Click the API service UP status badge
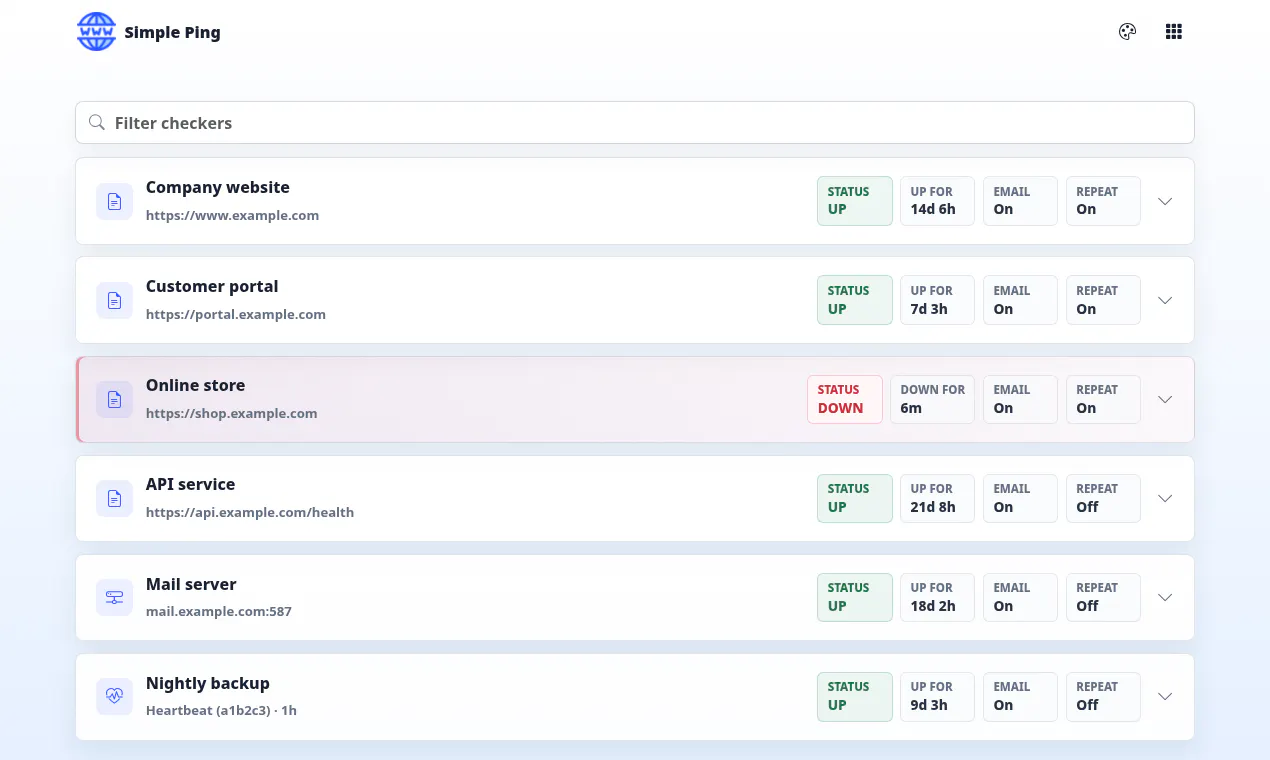The width and height of the screenshot is (1270, 760). click(x=855, y=498)
